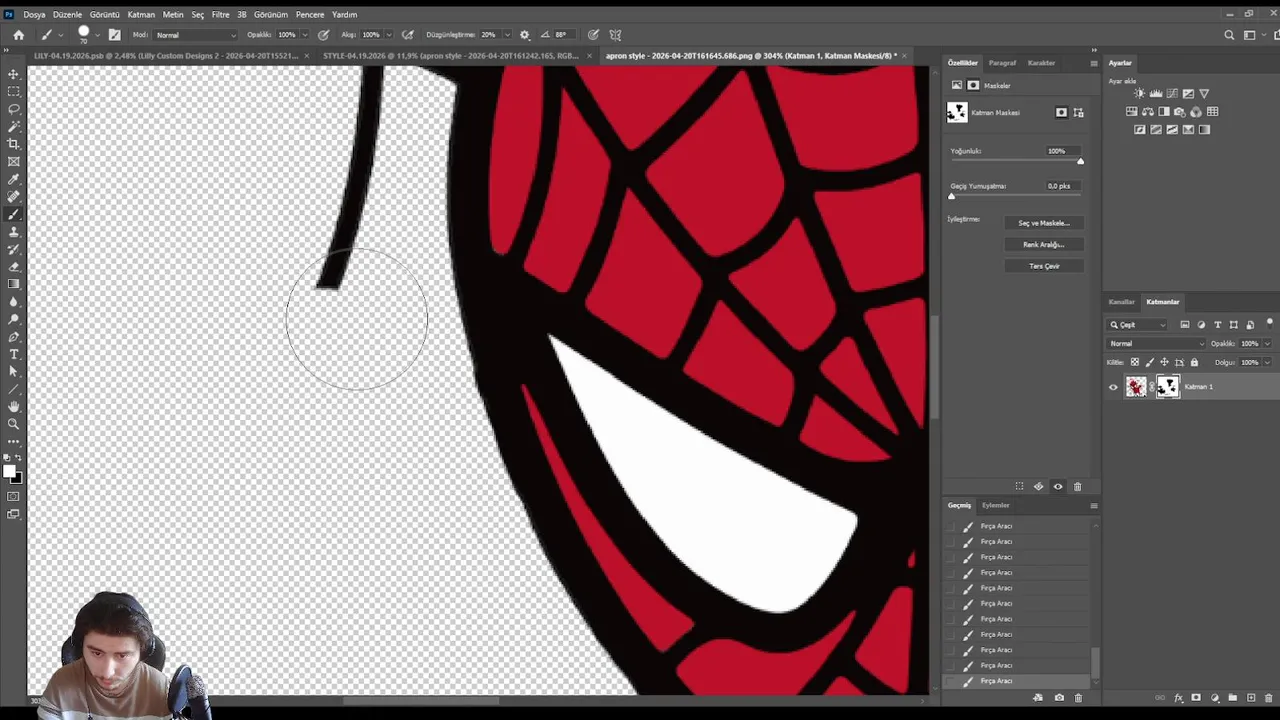Expand the Düzgünleştirme percentage dropdown
The image size is (1280, 720).
click(508, 35)
